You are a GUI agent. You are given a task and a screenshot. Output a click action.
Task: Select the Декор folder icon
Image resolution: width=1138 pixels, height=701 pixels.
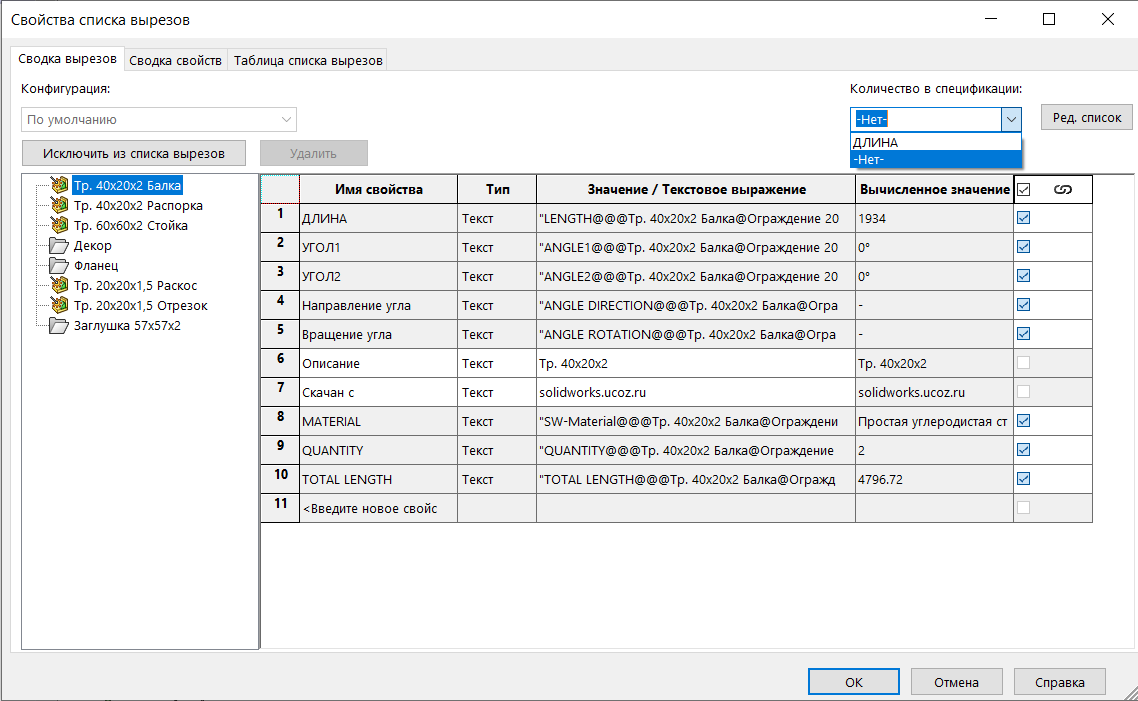tap(58, 245)
